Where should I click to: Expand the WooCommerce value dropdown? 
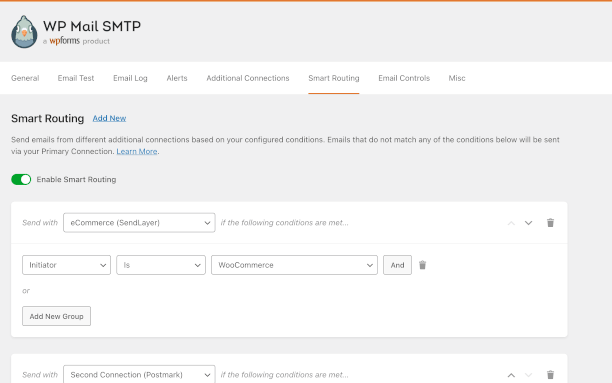coord(294,265)
